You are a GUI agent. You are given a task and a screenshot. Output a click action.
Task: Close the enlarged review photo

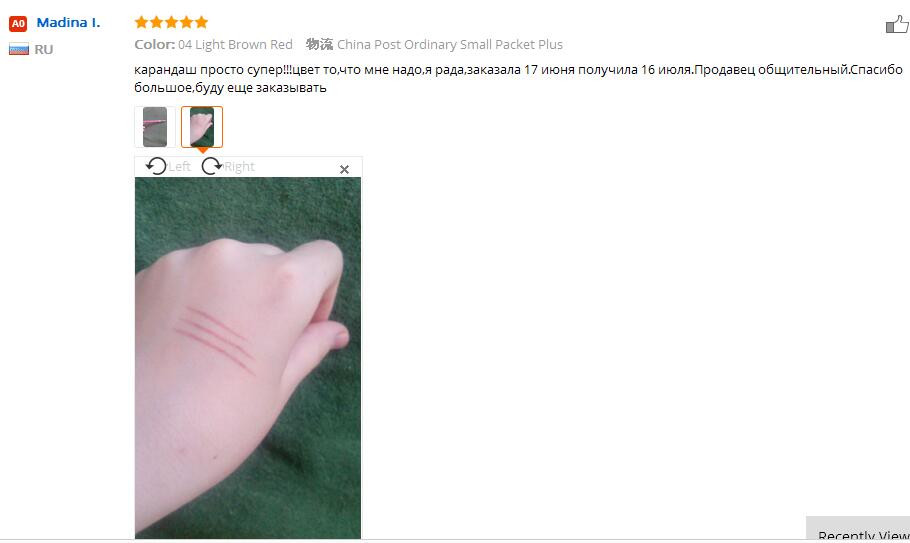pyautogui.click(x=344, y=169)
